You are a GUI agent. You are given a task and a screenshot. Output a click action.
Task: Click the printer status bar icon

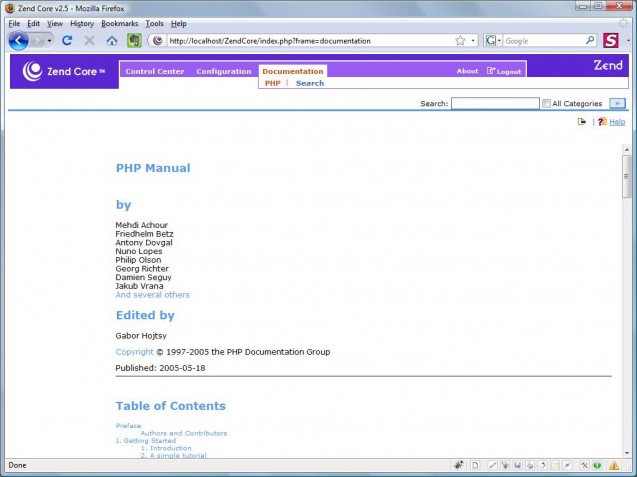point(530,465)
